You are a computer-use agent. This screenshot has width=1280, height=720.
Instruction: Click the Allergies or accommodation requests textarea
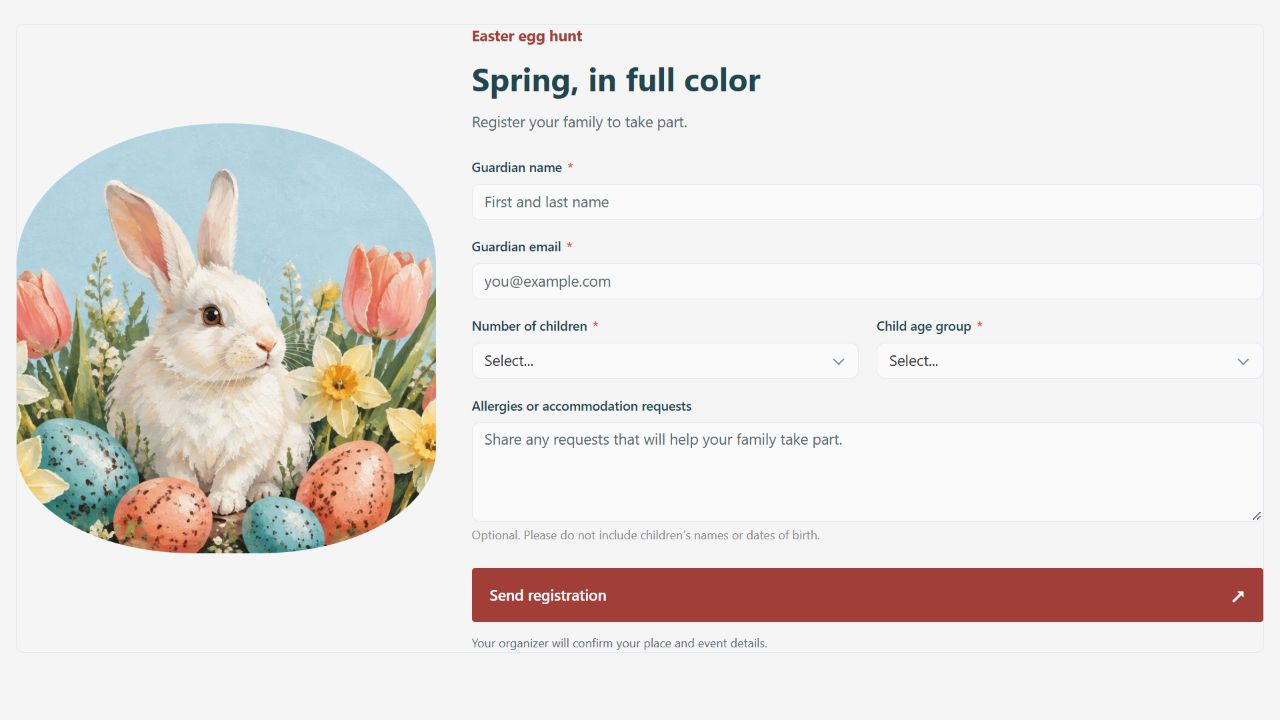(867, 472)
